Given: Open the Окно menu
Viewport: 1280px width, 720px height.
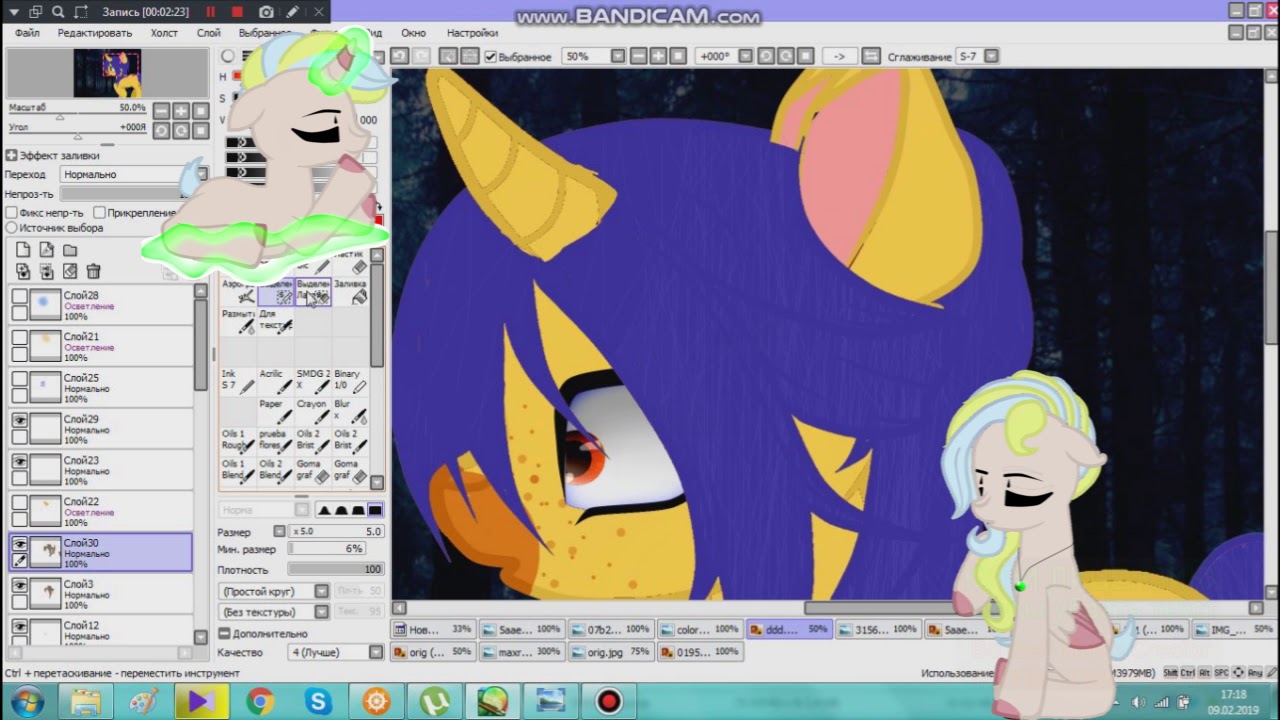Looking at the screenshot, I should [x=413, y=33].
